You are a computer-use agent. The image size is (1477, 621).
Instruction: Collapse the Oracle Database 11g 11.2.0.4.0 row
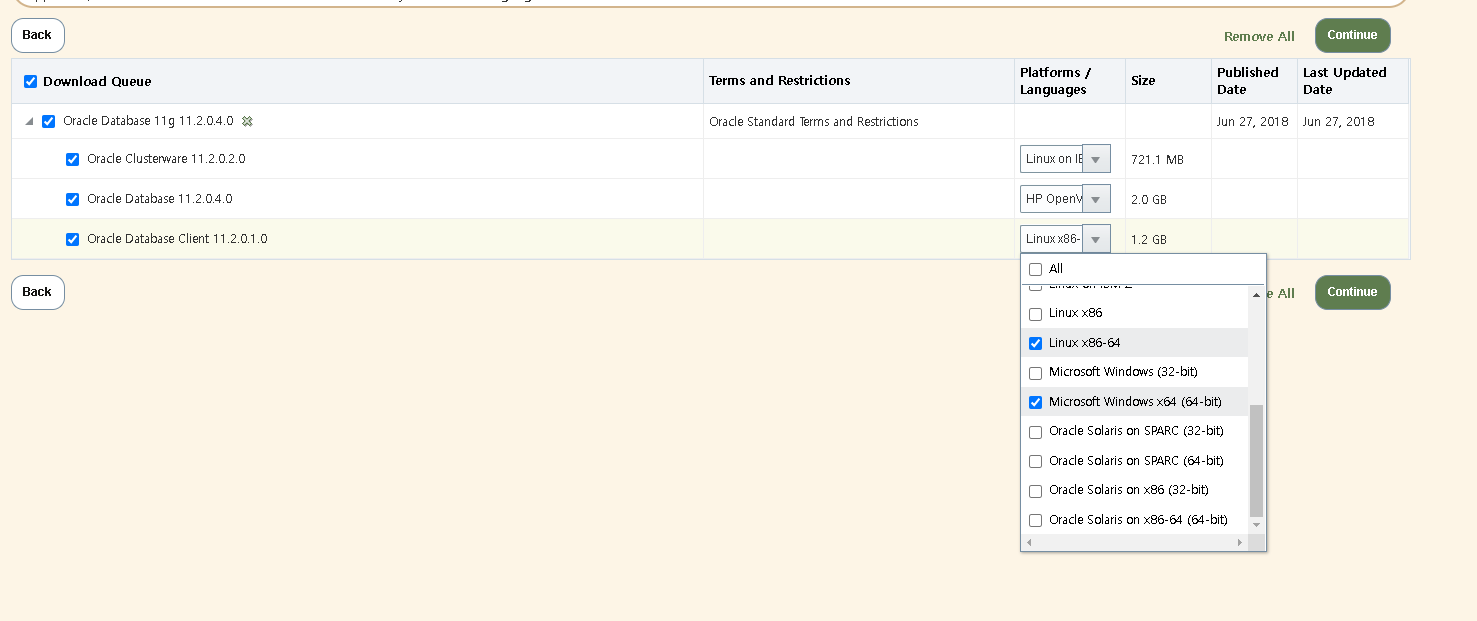click(x=29, y=121)
